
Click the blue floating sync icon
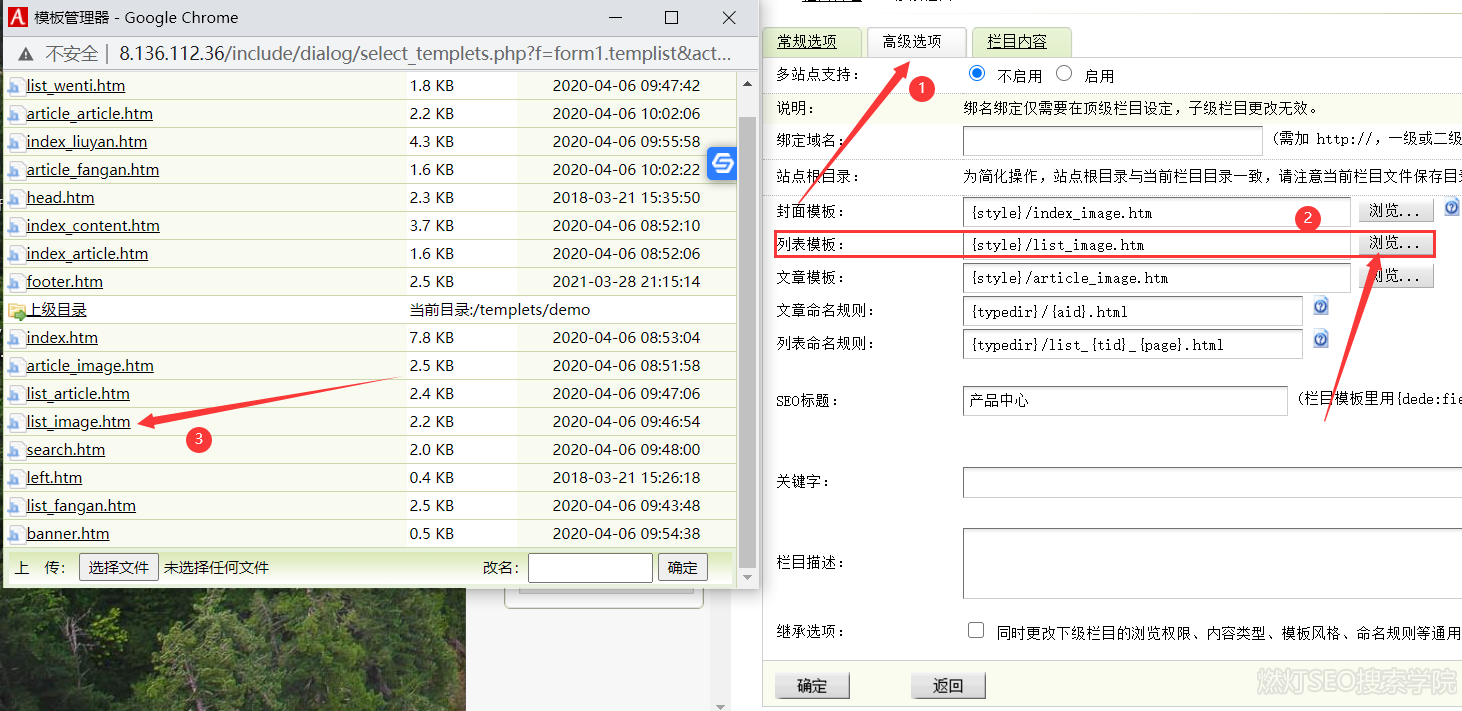pos(722,163)
